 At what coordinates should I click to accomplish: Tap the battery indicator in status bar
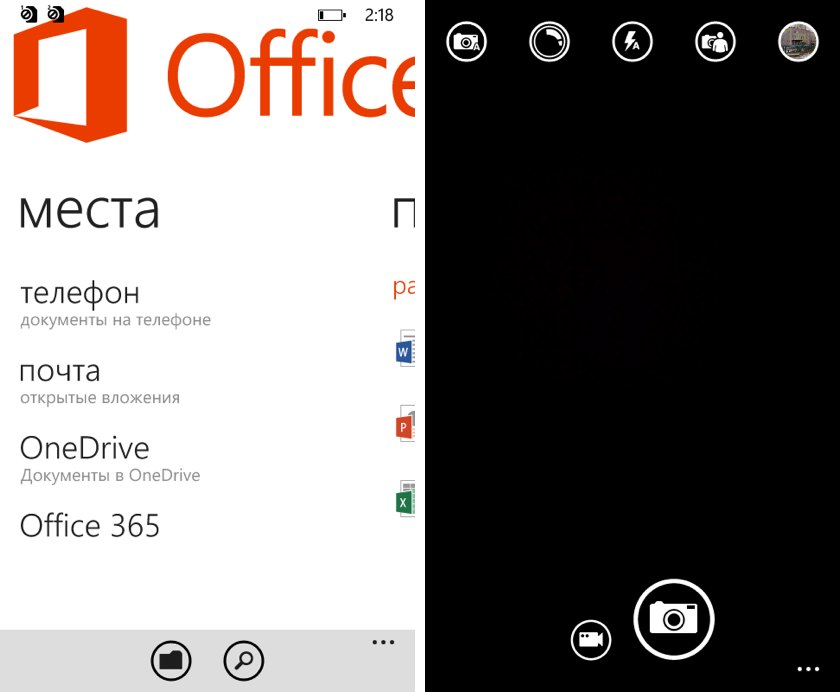(x=332, y=15)
